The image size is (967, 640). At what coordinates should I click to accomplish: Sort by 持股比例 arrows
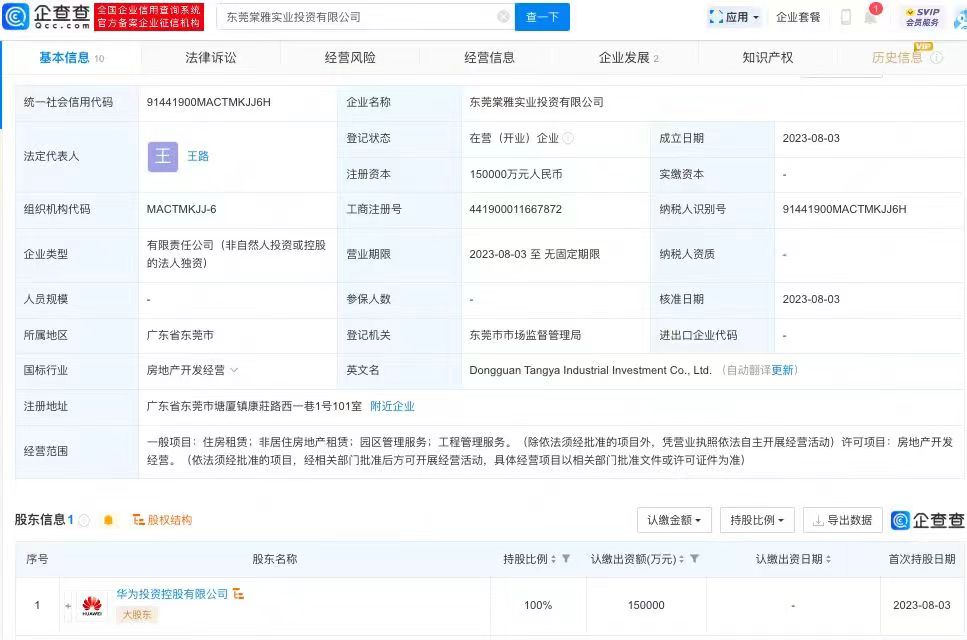(x=554, y=559)
